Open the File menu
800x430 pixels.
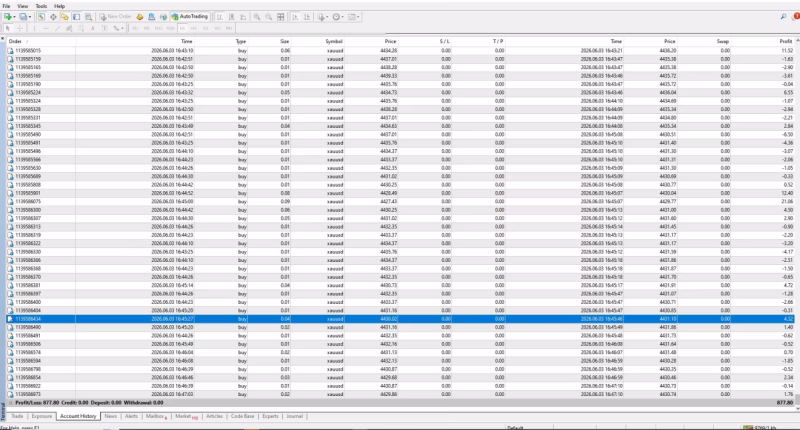tap(6, 6)
